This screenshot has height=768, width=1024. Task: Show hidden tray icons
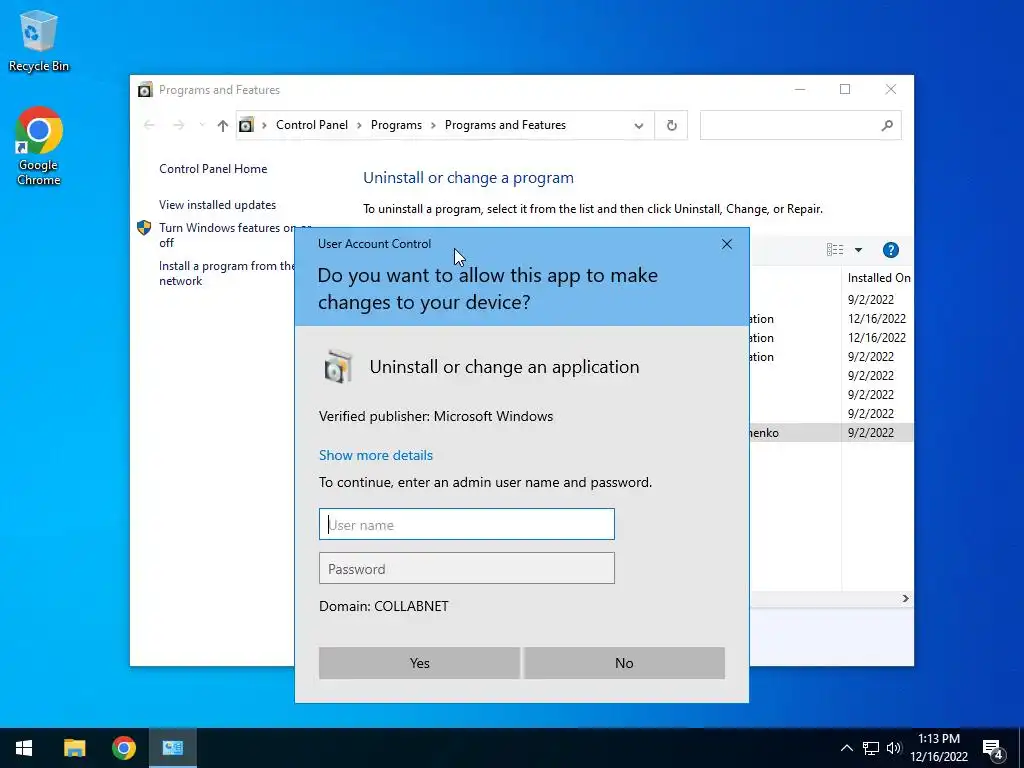pos(846,748)
